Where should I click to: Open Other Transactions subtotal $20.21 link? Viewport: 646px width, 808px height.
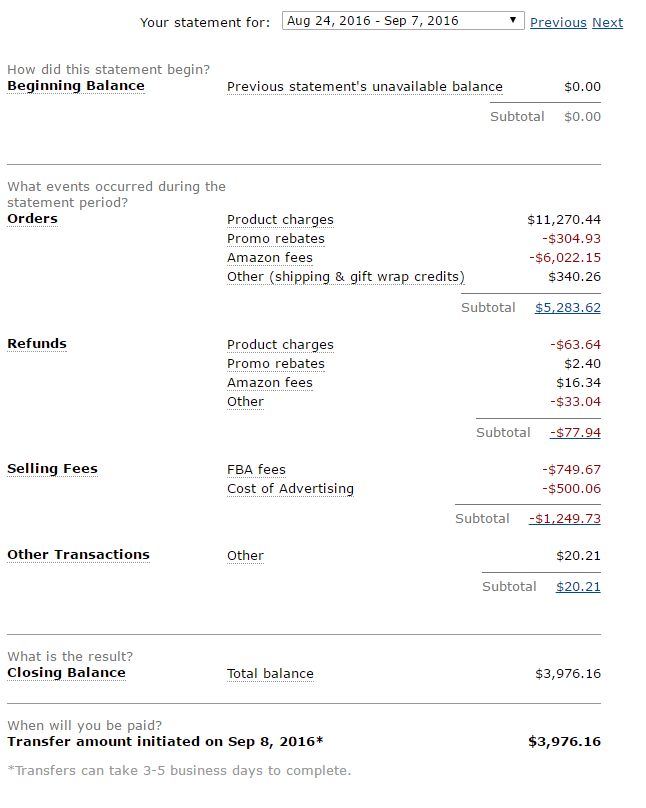click(x=578, y=587)
